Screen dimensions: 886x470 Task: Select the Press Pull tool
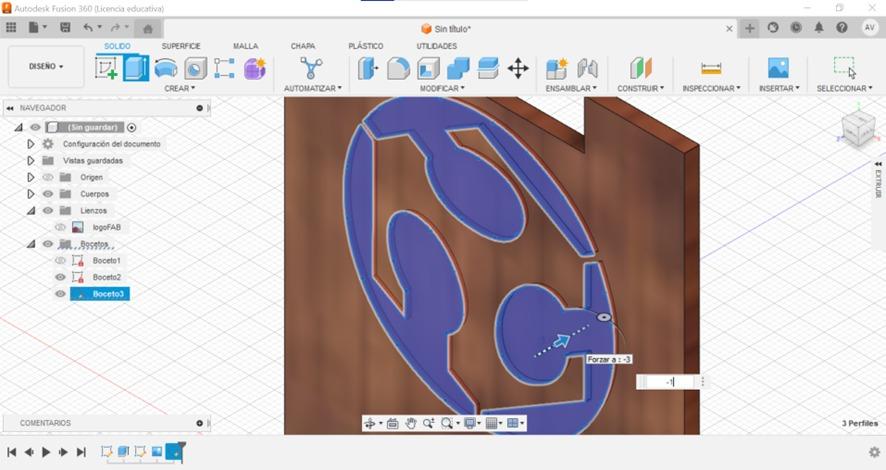pyautogui.click(x=368, y=68)
